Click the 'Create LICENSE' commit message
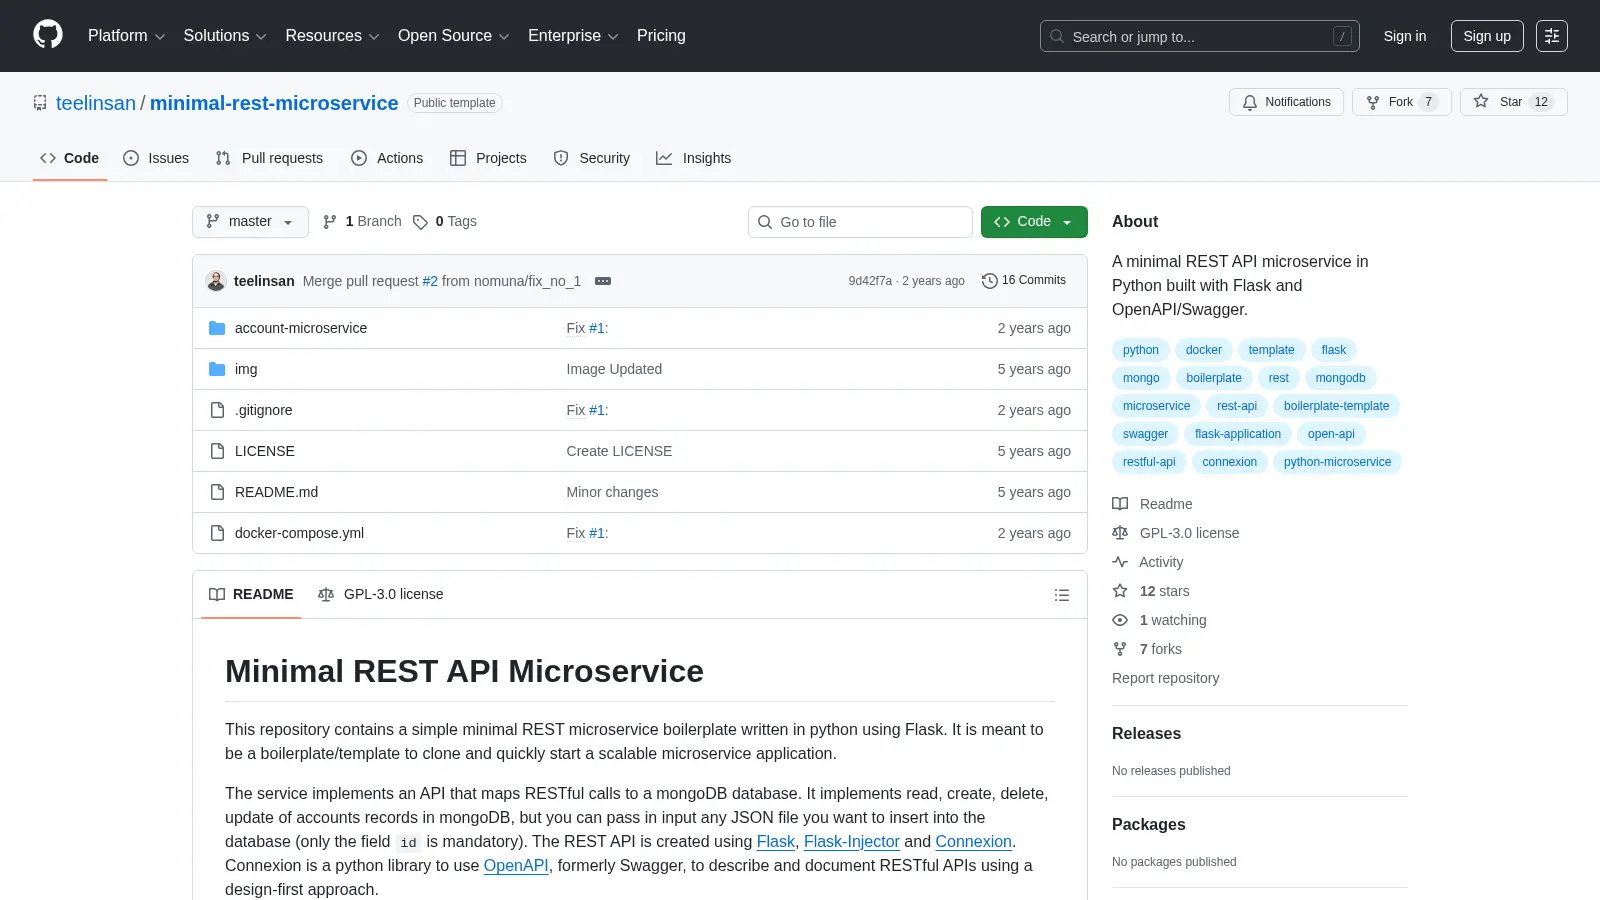 pos(619,451)
